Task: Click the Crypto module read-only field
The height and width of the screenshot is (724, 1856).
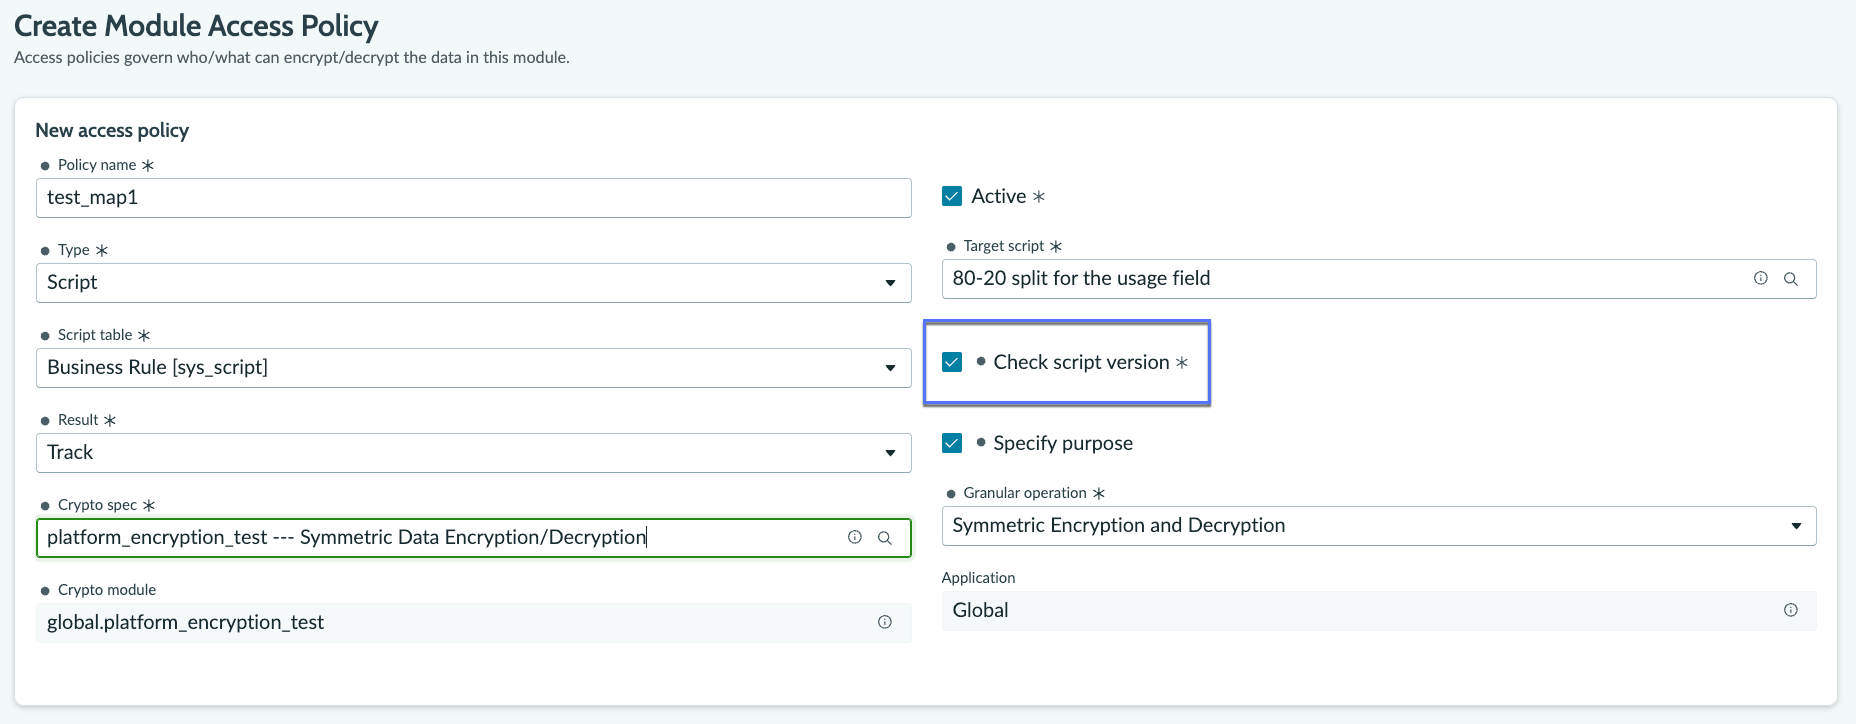Action: coord(473,622)
